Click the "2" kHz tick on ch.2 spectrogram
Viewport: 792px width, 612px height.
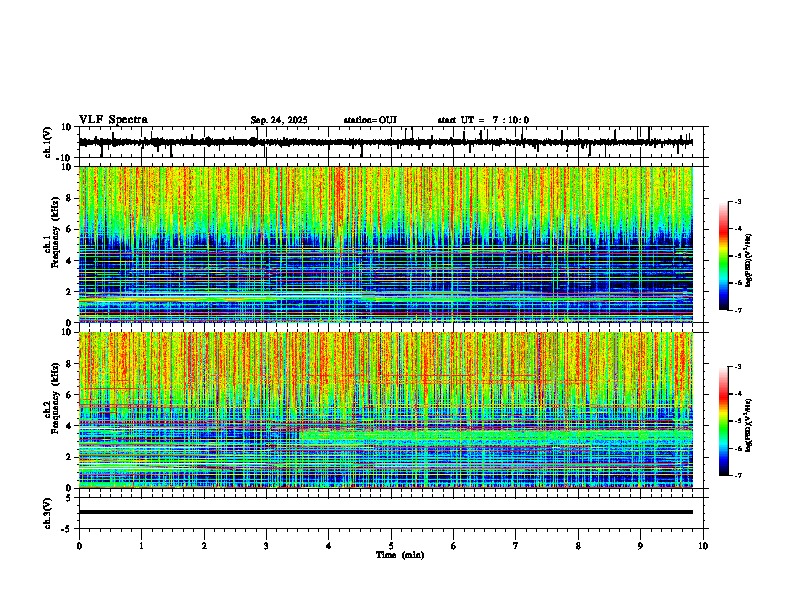coord(70,457)
